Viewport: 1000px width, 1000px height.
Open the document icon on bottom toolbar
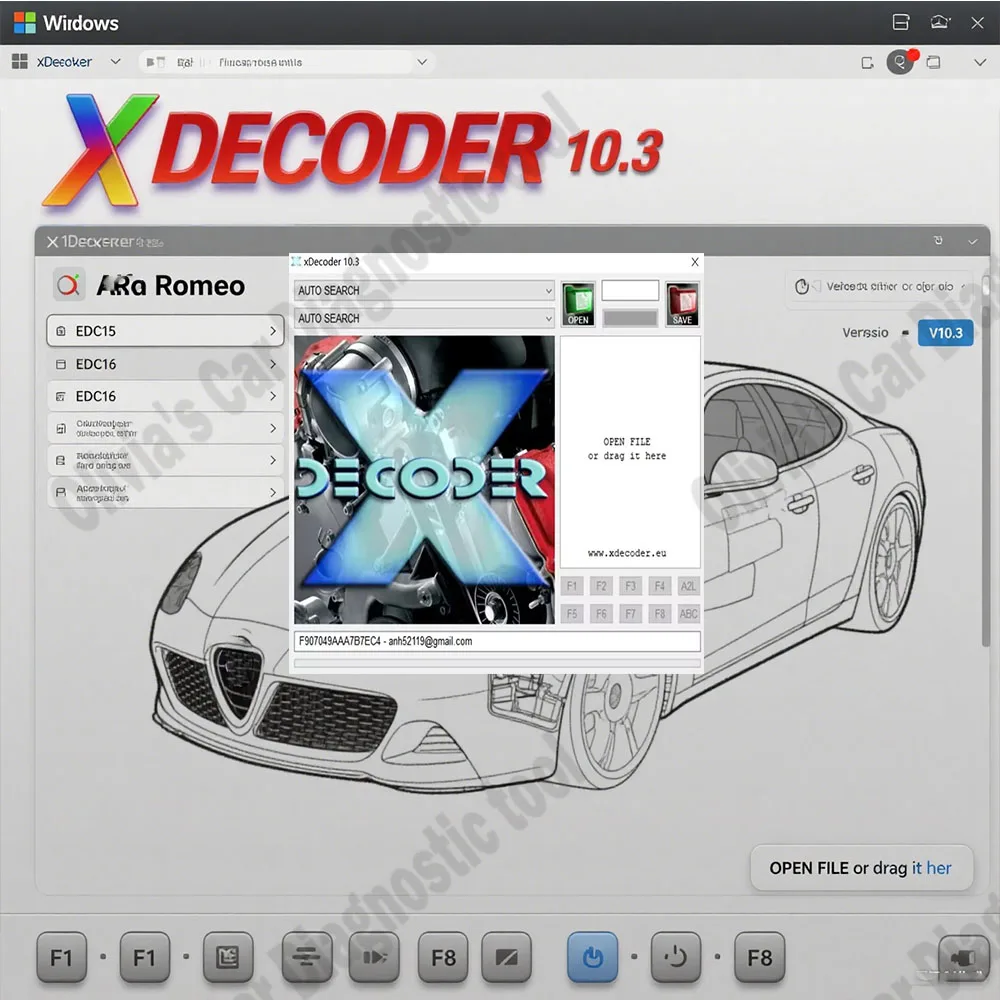[228, 957]
